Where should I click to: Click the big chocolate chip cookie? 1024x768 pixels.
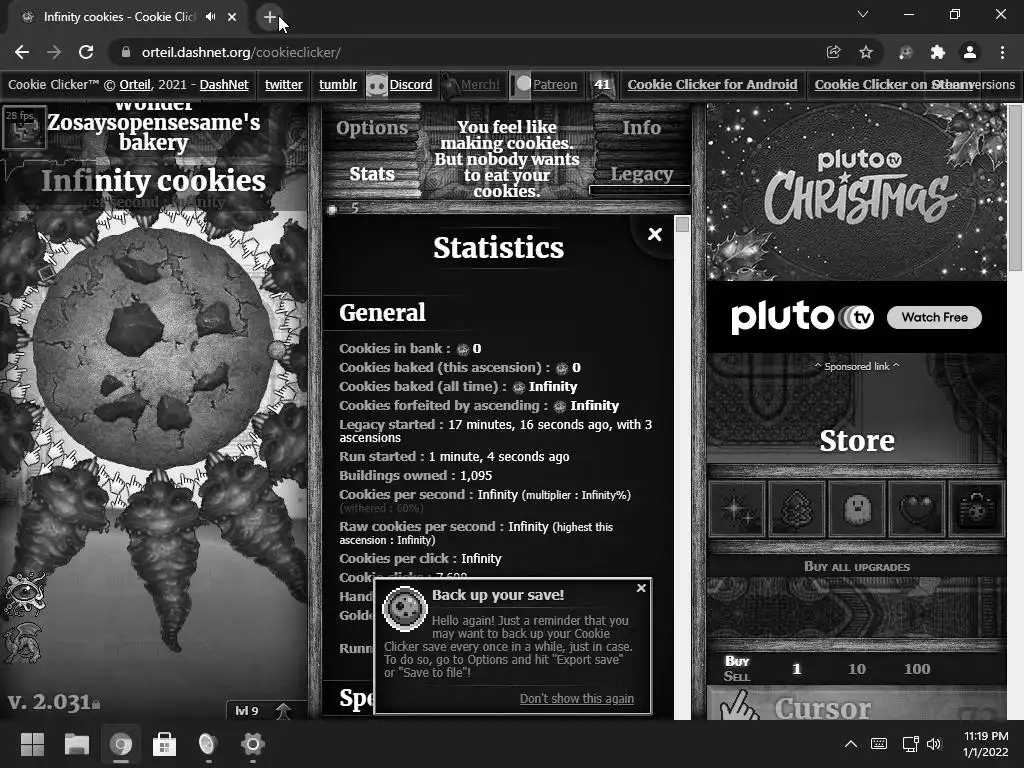(153, 349)
